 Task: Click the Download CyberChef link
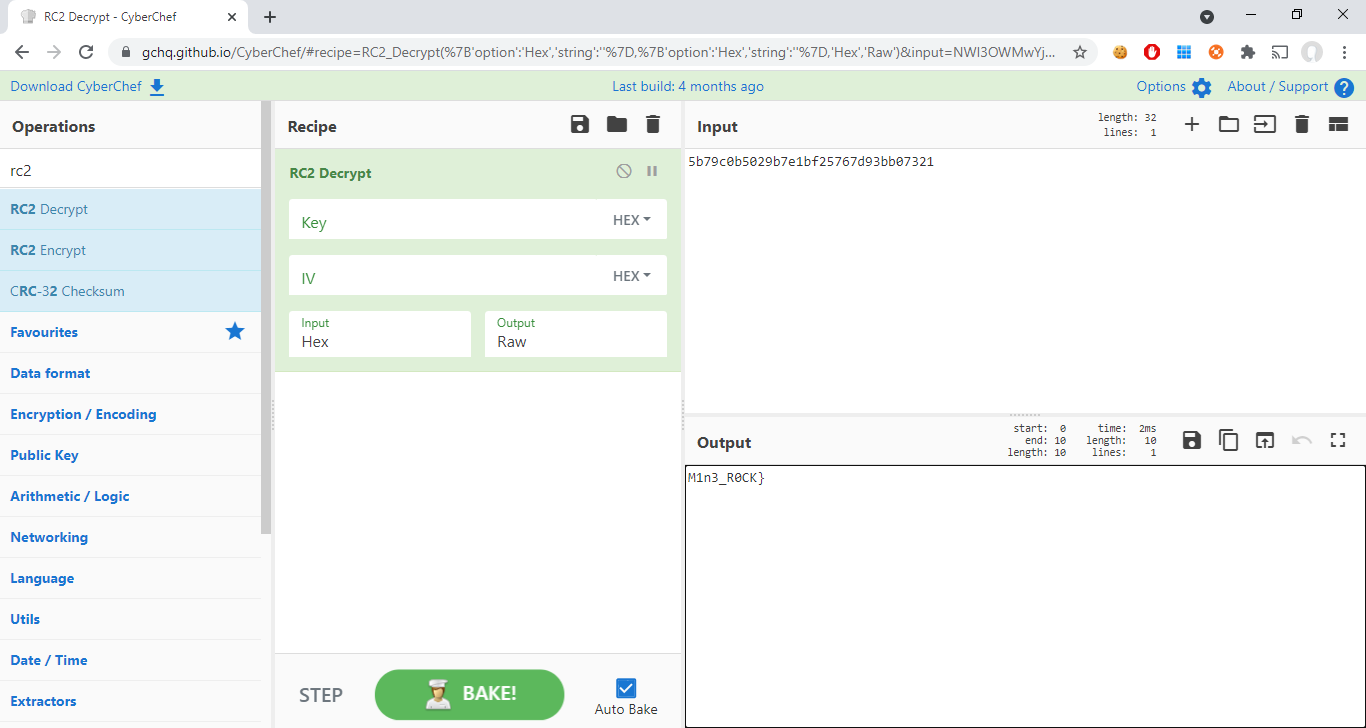76,87
